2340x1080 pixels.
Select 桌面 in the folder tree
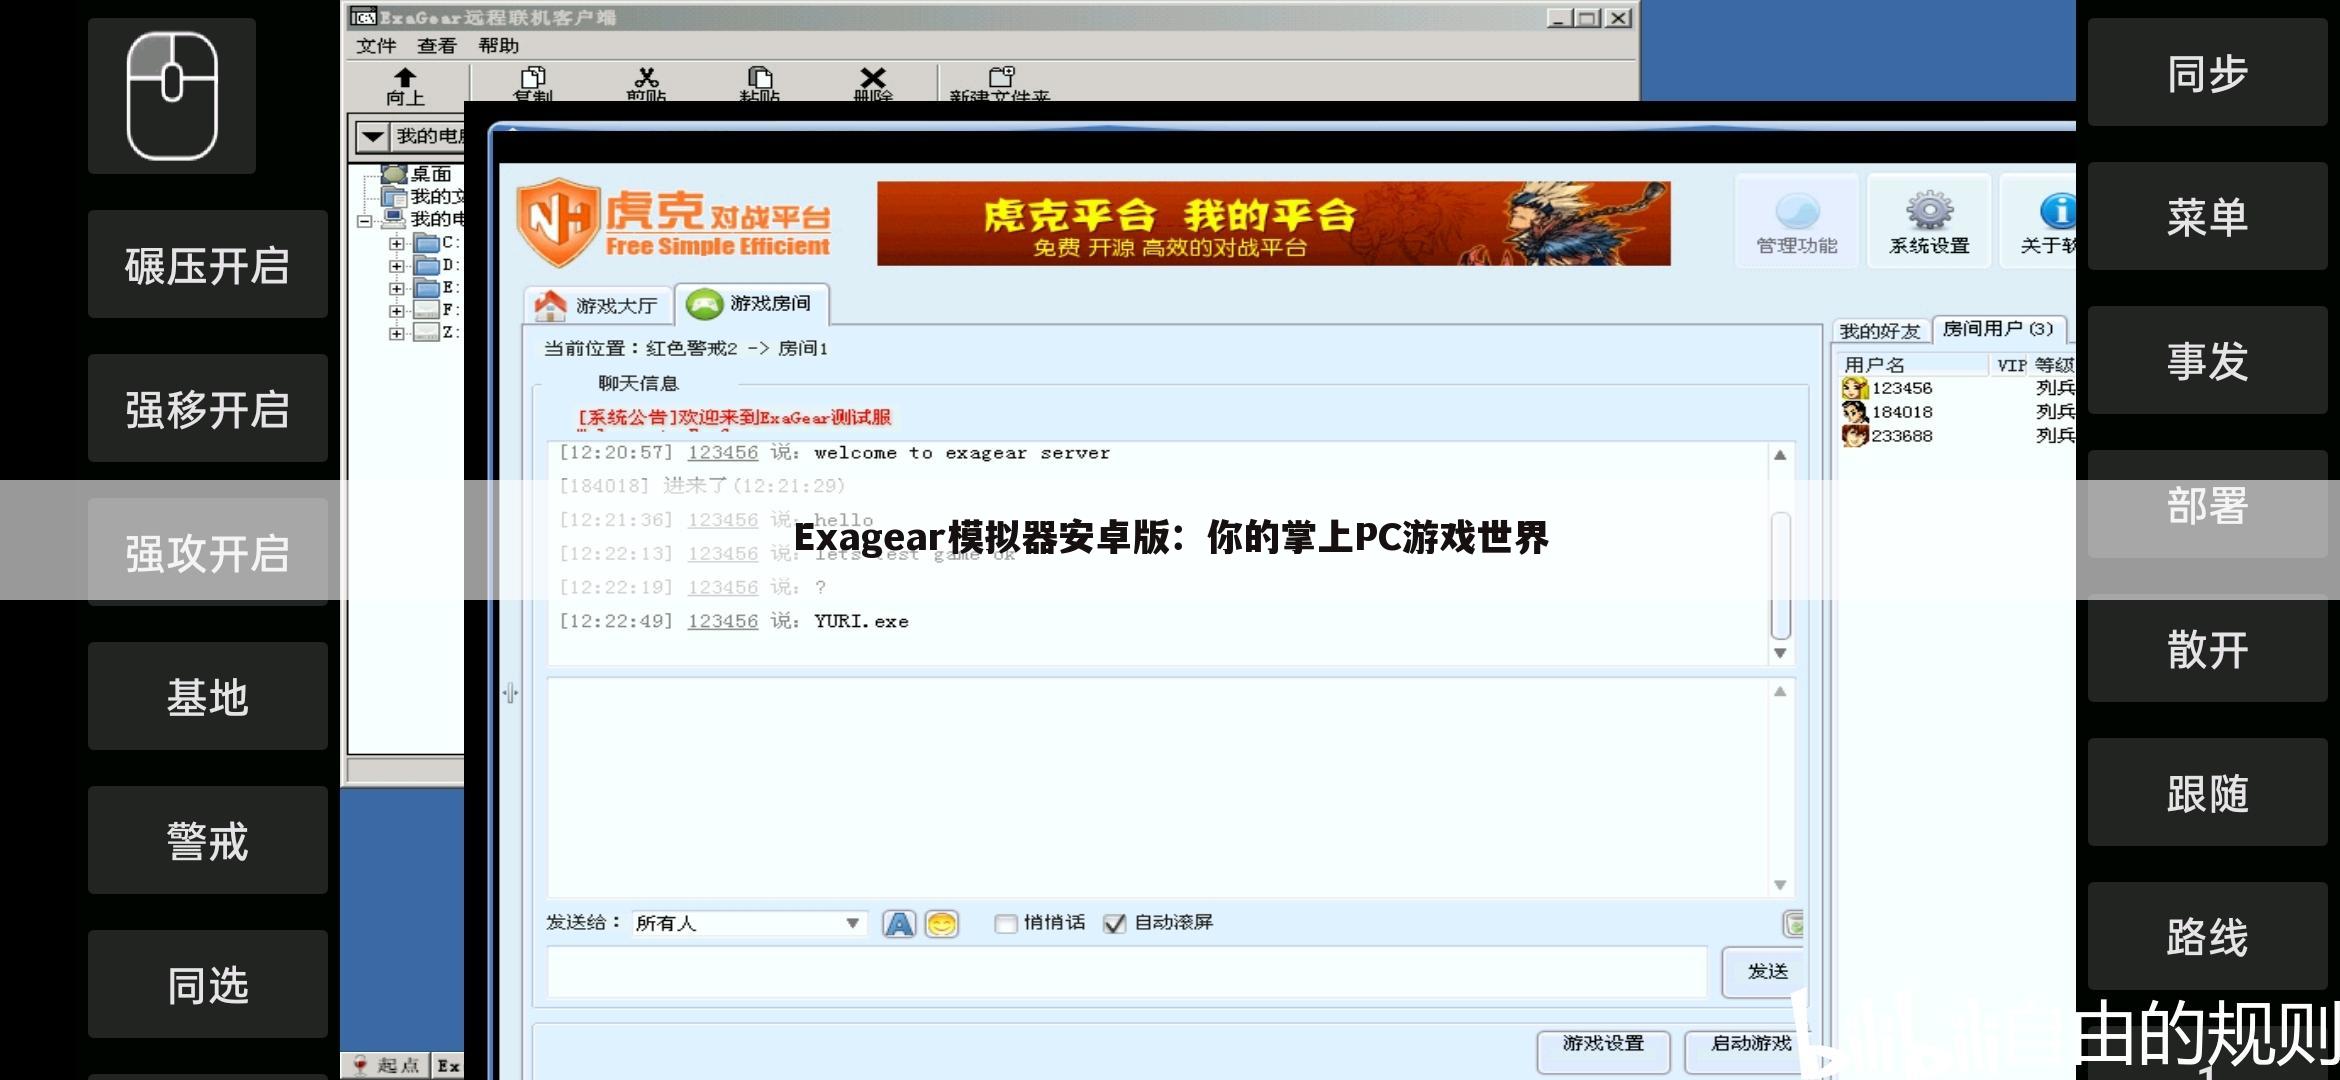point(431,174)
